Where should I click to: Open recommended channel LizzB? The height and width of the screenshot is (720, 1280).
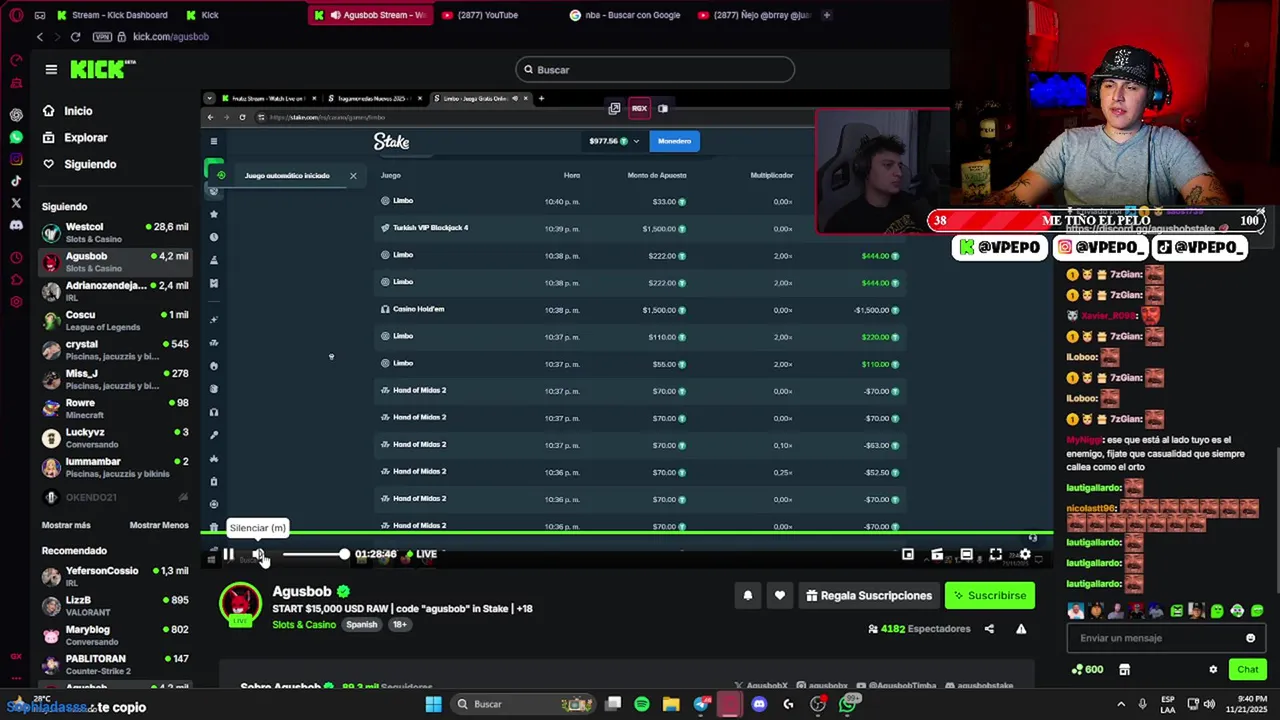pyautogui.click(x=115, y=605)
